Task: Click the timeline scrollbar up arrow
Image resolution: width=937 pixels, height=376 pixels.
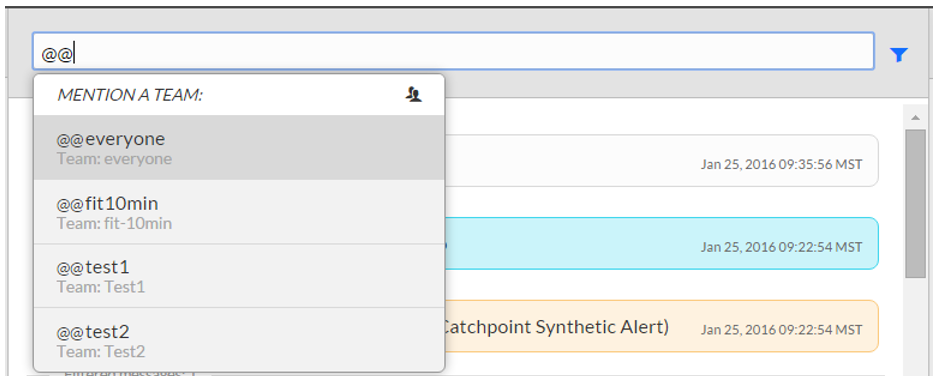Action: click(915, 117)
